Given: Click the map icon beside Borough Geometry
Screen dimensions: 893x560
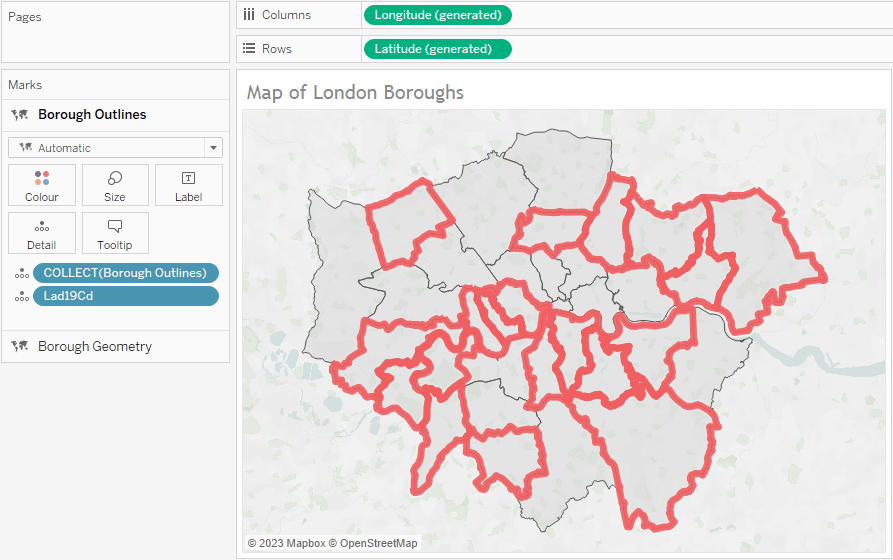Looking at the screenshot, I should (x=19, y=347).
